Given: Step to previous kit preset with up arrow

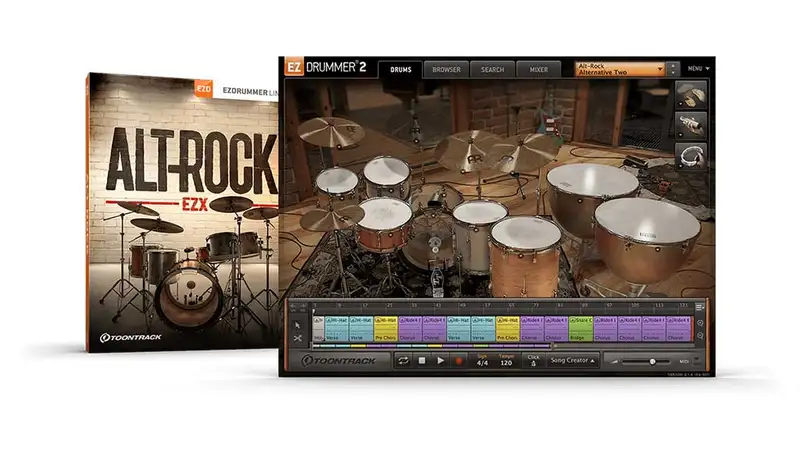Looking at the screenshot, I should point(673,66).
